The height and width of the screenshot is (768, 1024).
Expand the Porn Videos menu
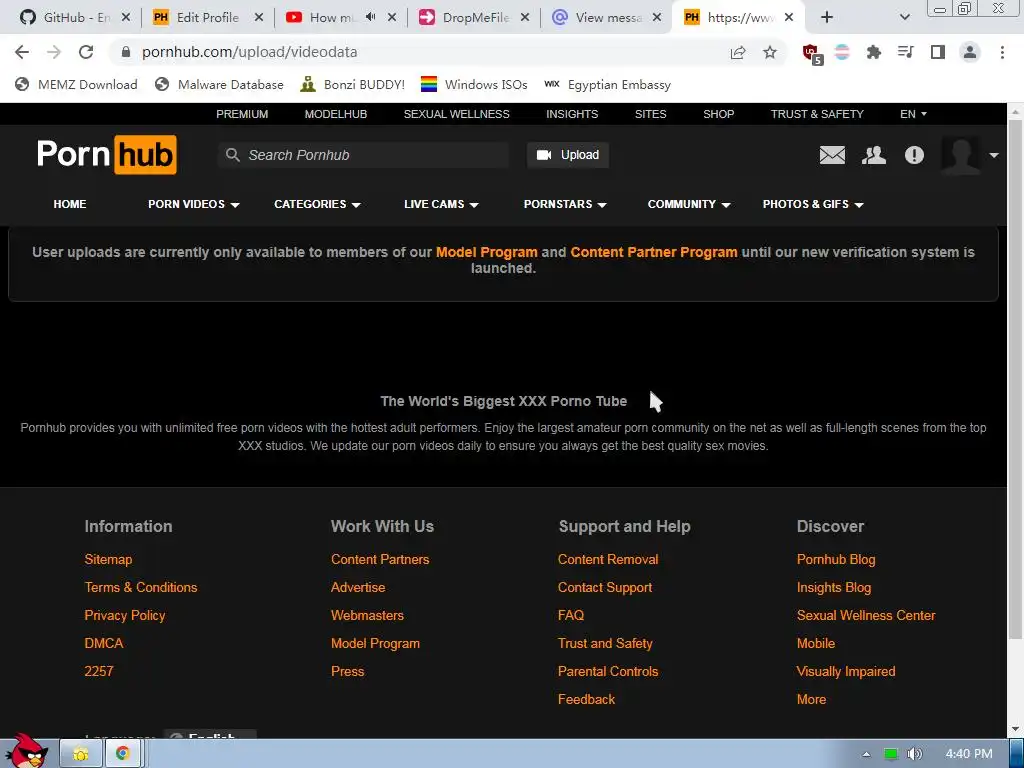[x=193, y=204]
